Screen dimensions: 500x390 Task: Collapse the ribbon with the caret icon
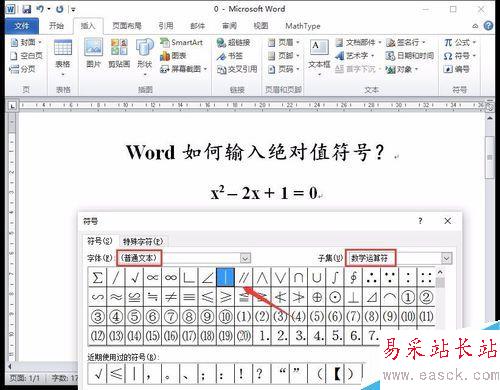pos(475,26)
